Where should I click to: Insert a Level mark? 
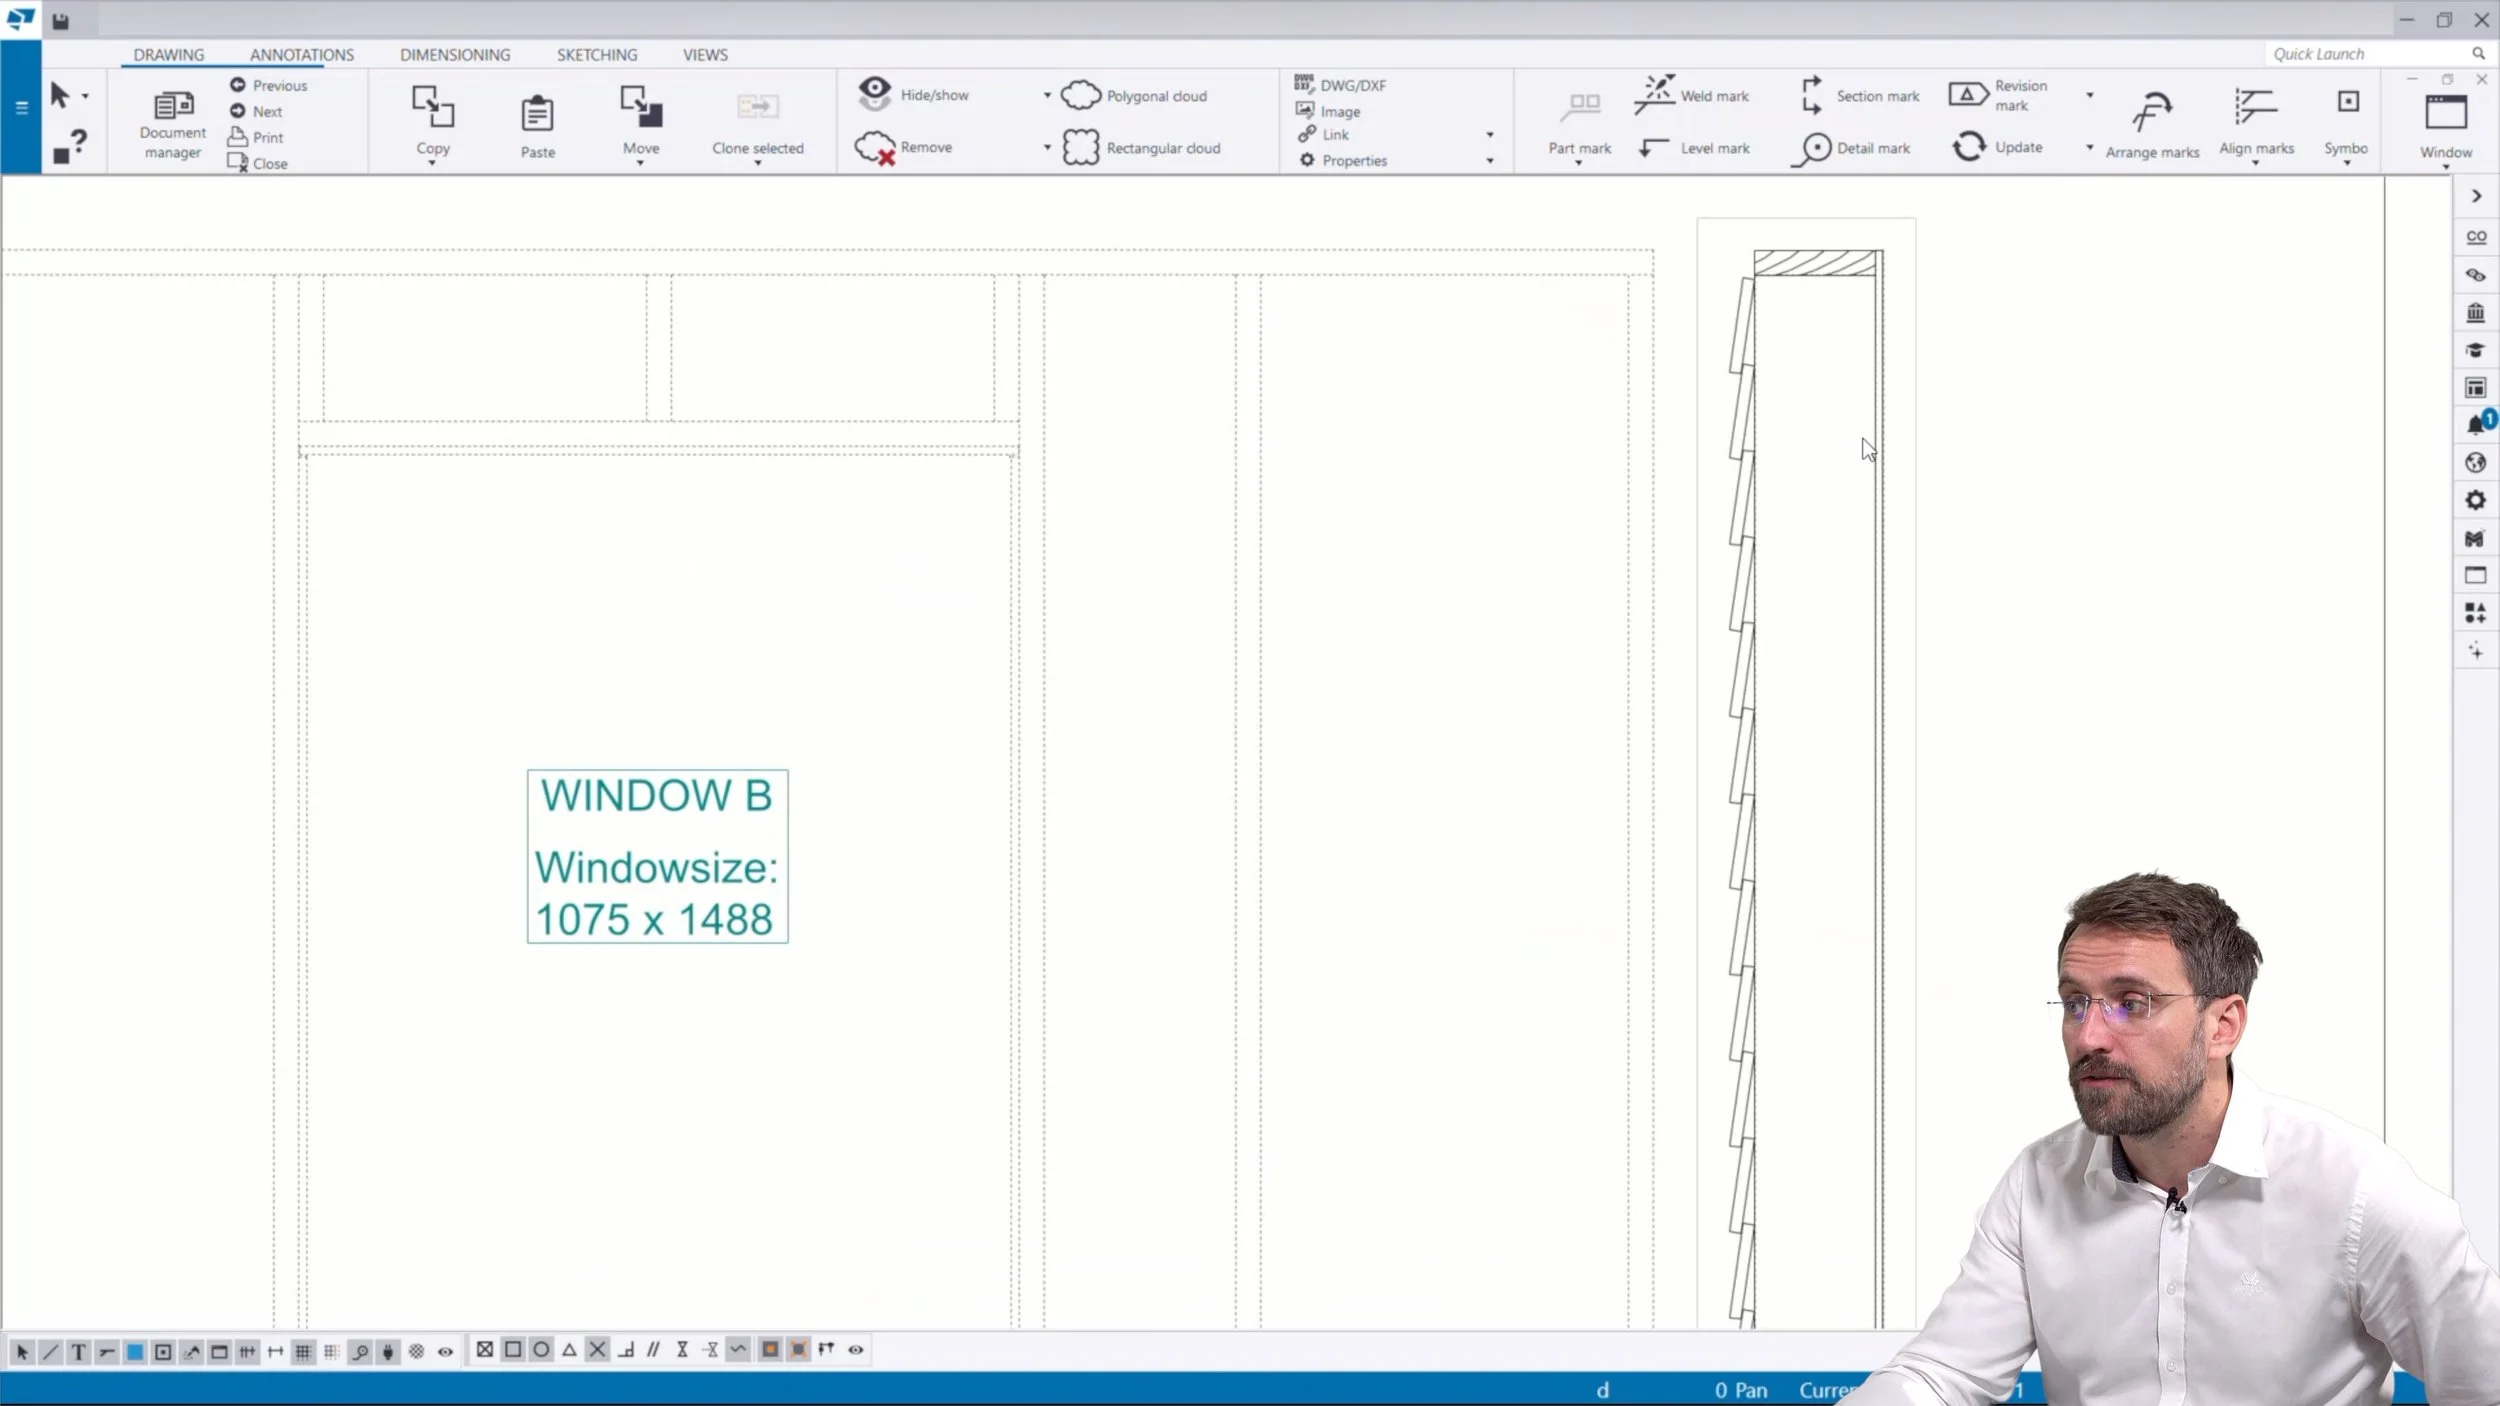tap(1695, 148)
